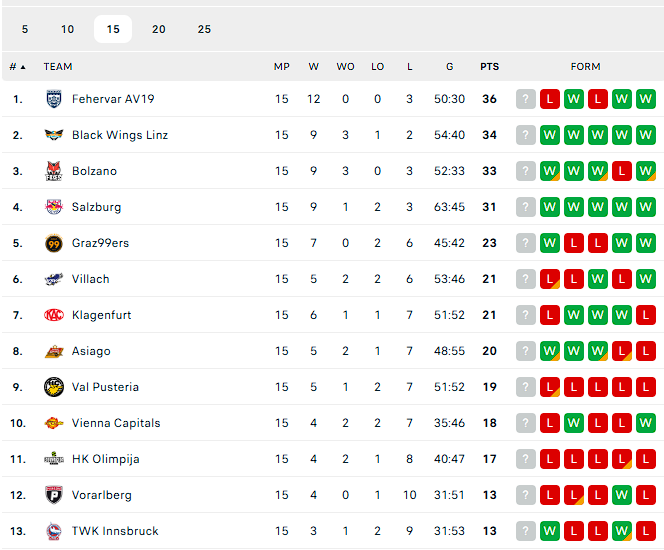Viewport: 664px width, 550px height.
Task: Click the Vienna Capitals logo
Action: (54, 423)
